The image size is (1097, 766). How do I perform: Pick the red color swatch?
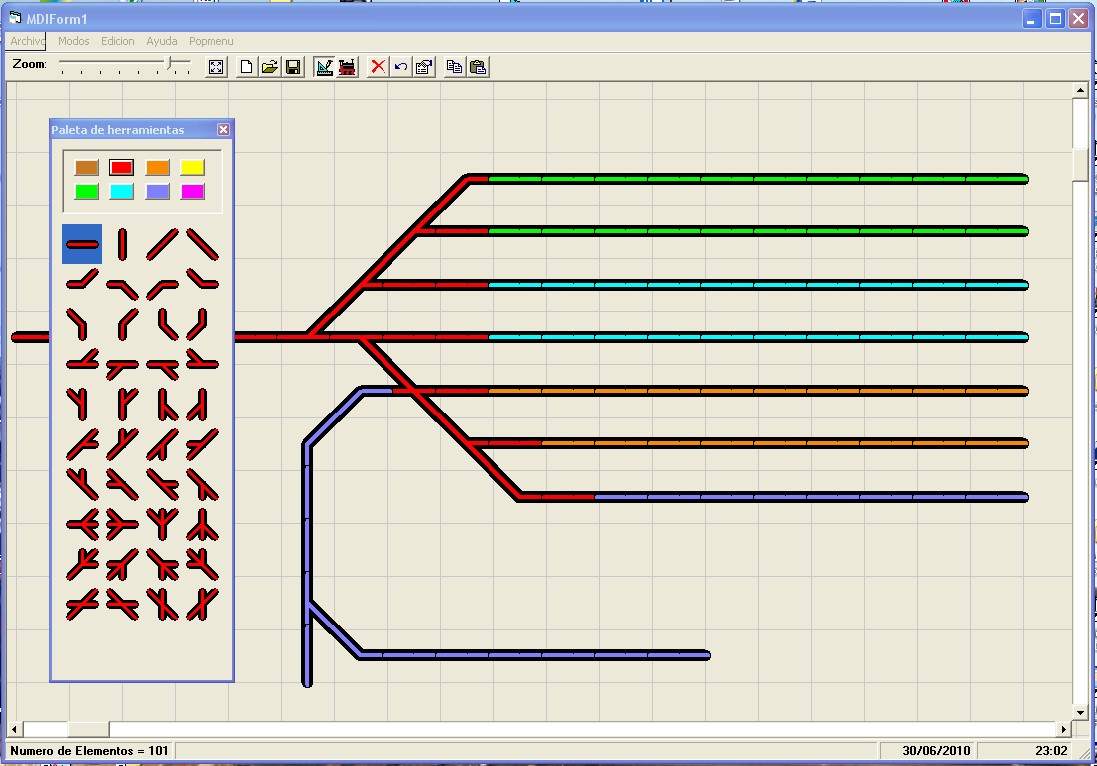[122, 167]
